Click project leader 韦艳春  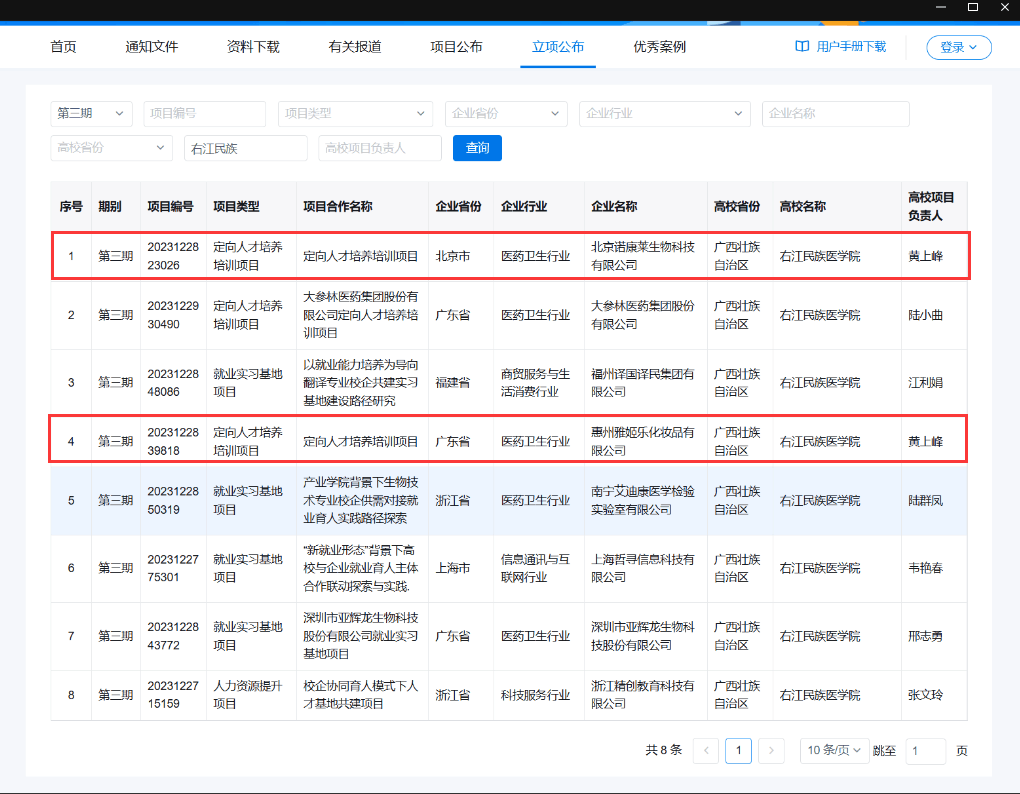coord(925,568)
